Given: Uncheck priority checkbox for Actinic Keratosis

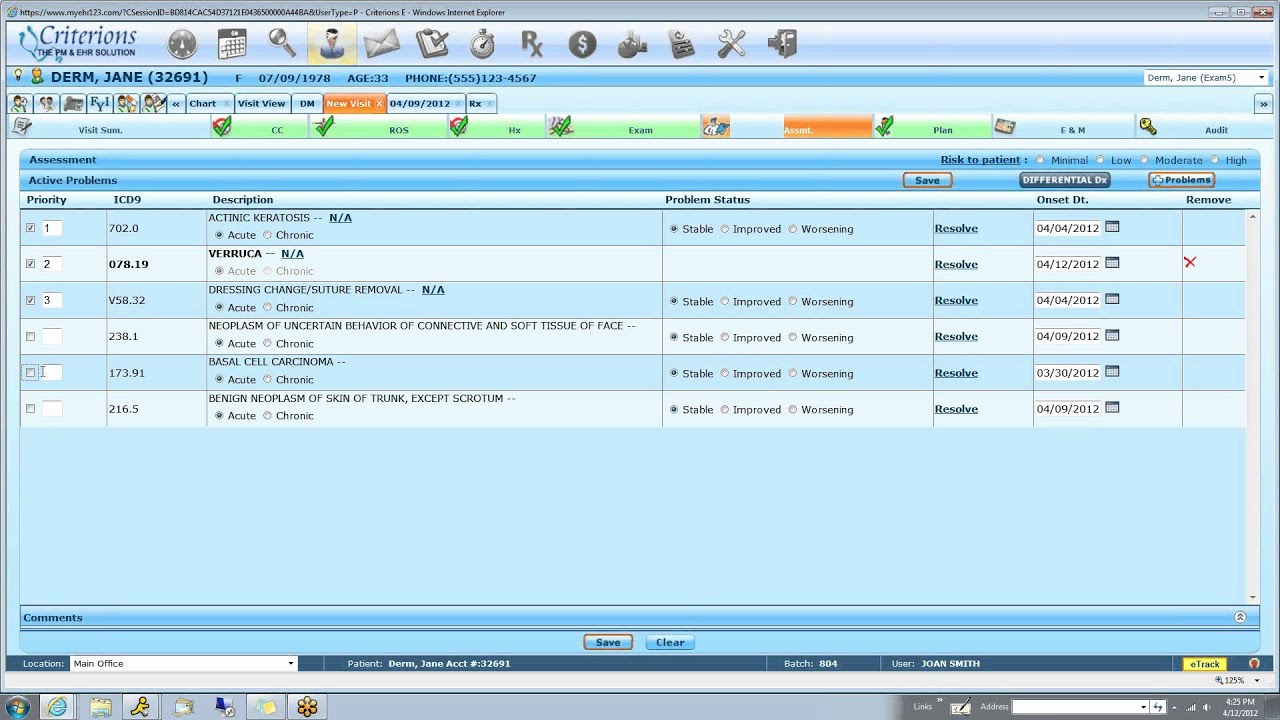Looking at the screenshot, I should click(30, 228).
